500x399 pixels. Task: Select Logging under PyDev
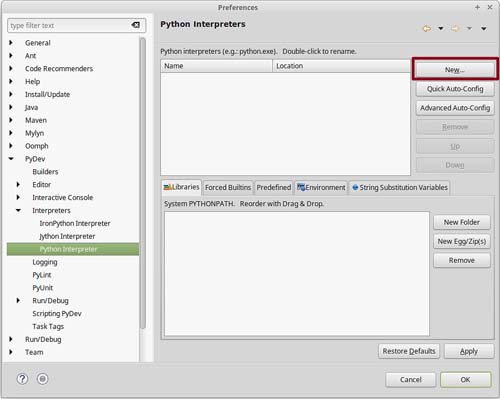click(45, 262)
